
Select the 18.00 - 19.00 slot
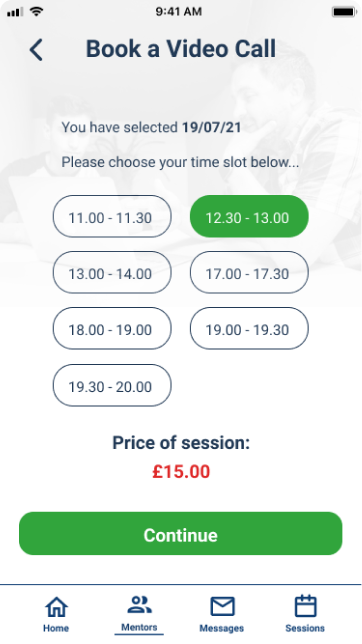tap(112, 329)
